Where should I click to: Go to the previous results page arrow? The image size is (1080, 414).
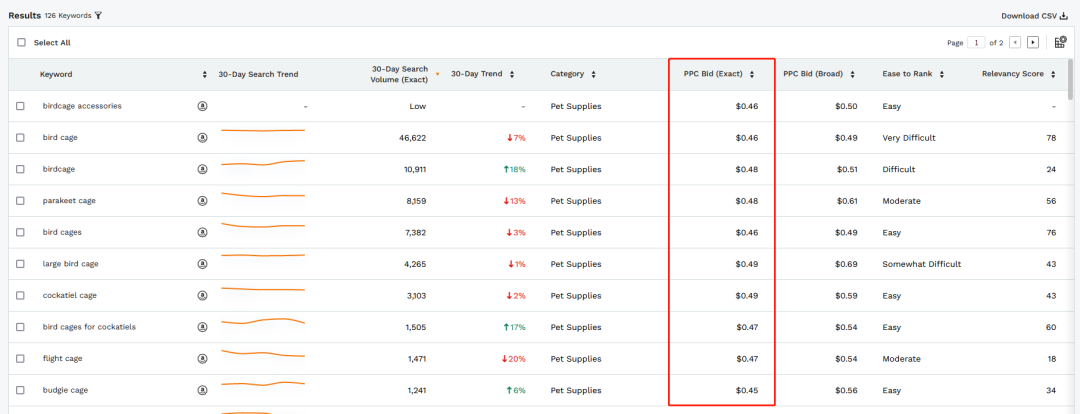coord(1015,43)
